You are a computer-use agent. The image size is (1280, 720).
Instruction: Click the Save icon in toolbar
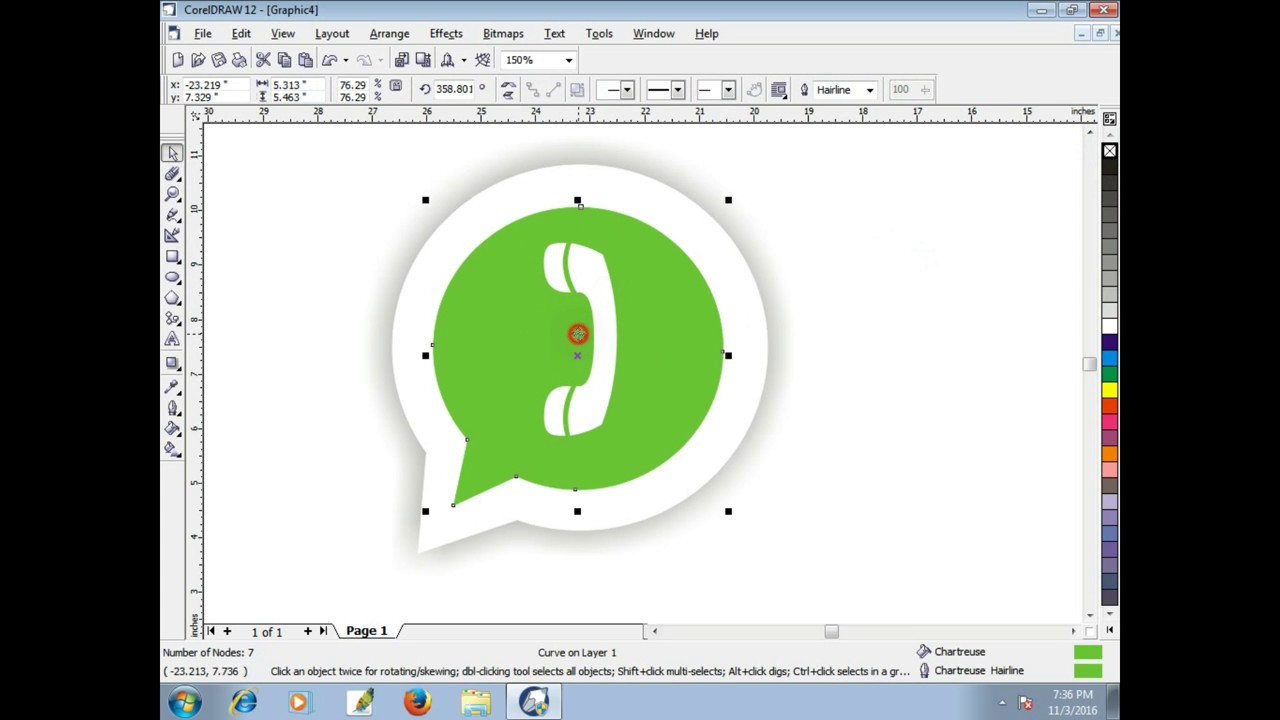tap(219, 60)
